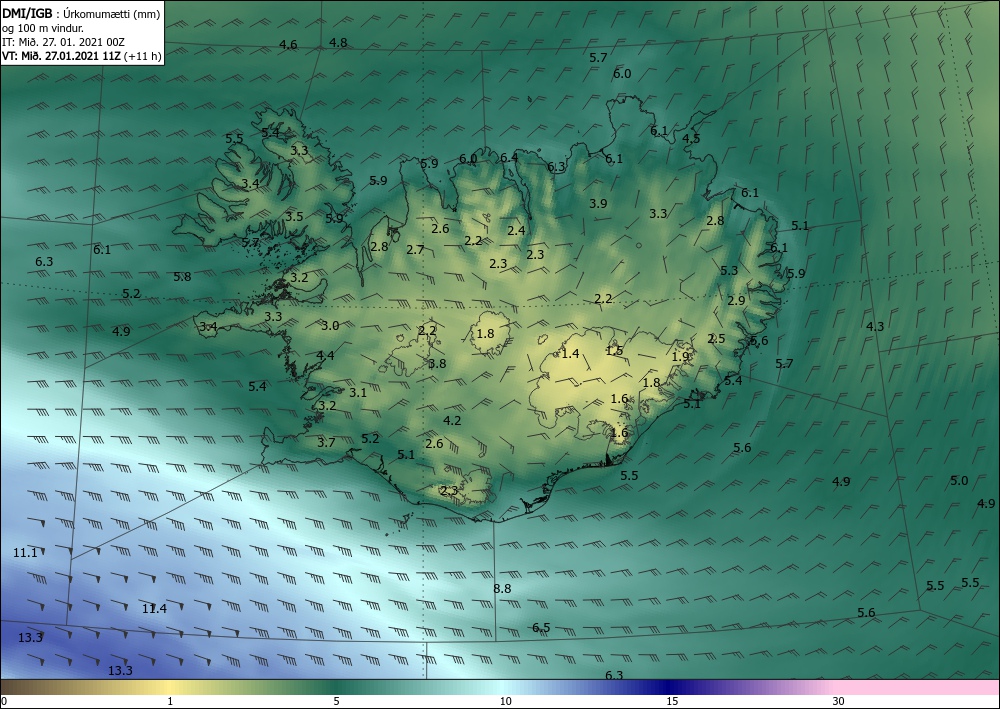This screenshot has width=1000, height=709.
Task: Click the map value 5.0
Action: (x=959, y=481)
